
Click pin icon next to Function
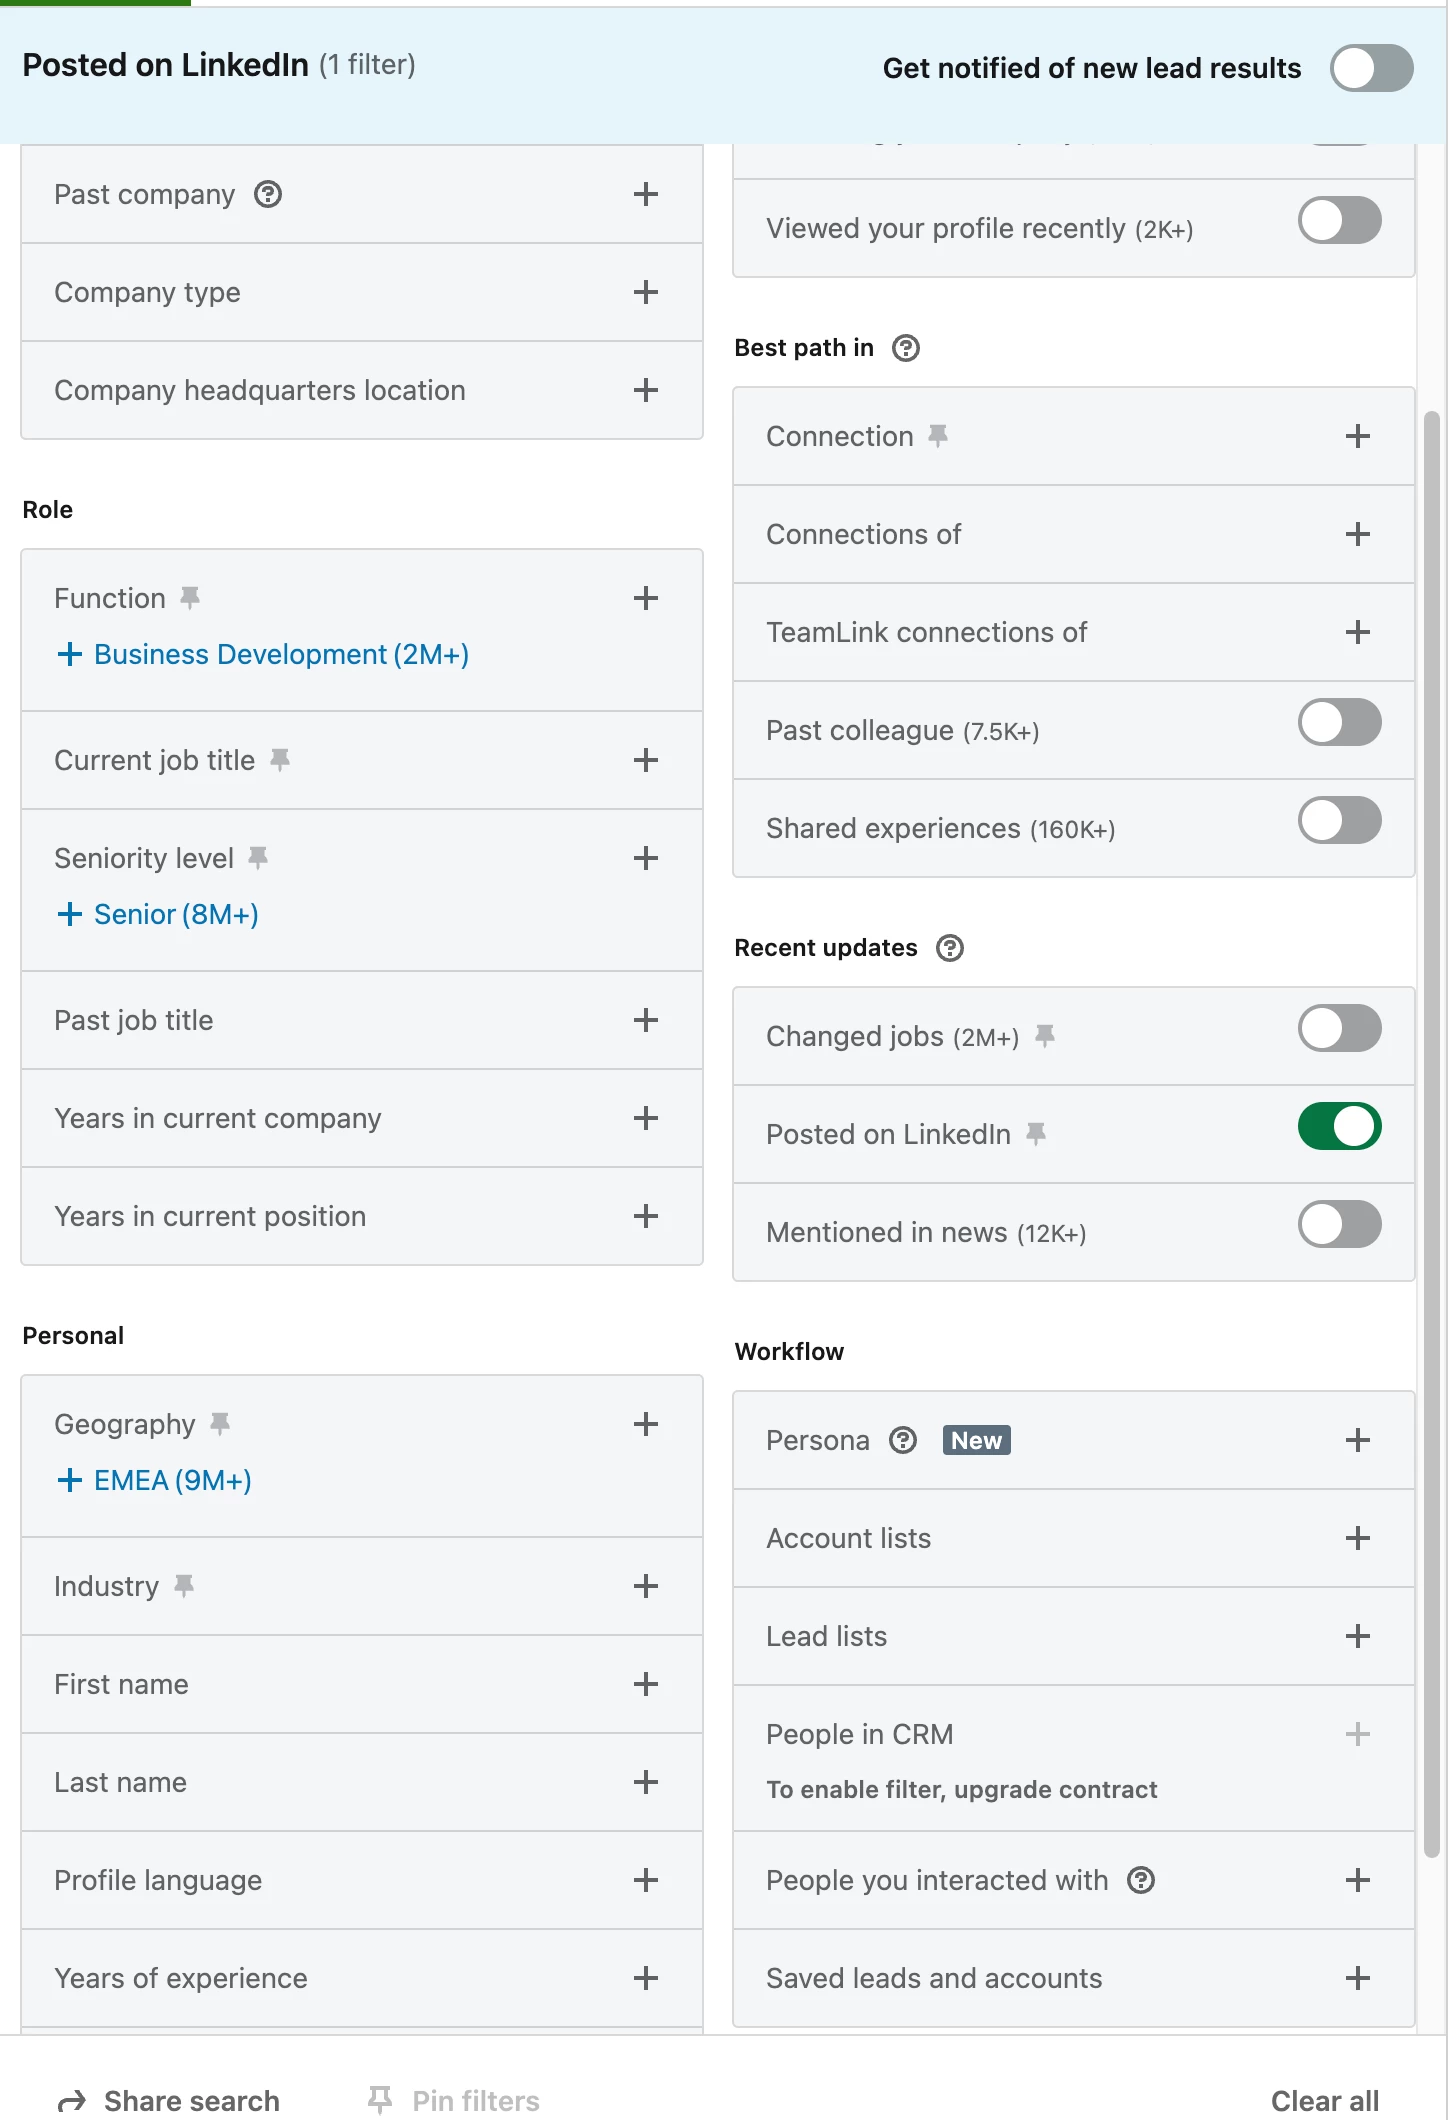pos(190,598)
